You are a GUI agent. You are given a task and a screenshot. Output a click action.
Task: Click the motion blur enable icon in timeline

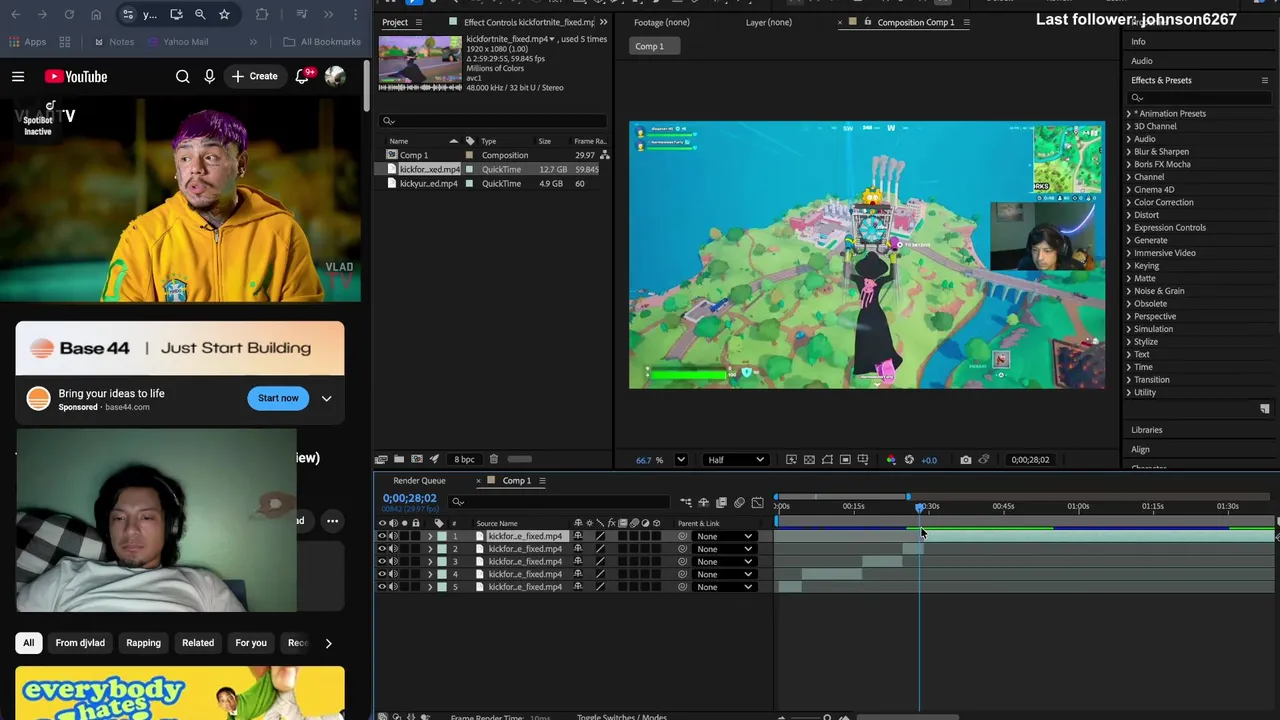[x=739, y=502]
